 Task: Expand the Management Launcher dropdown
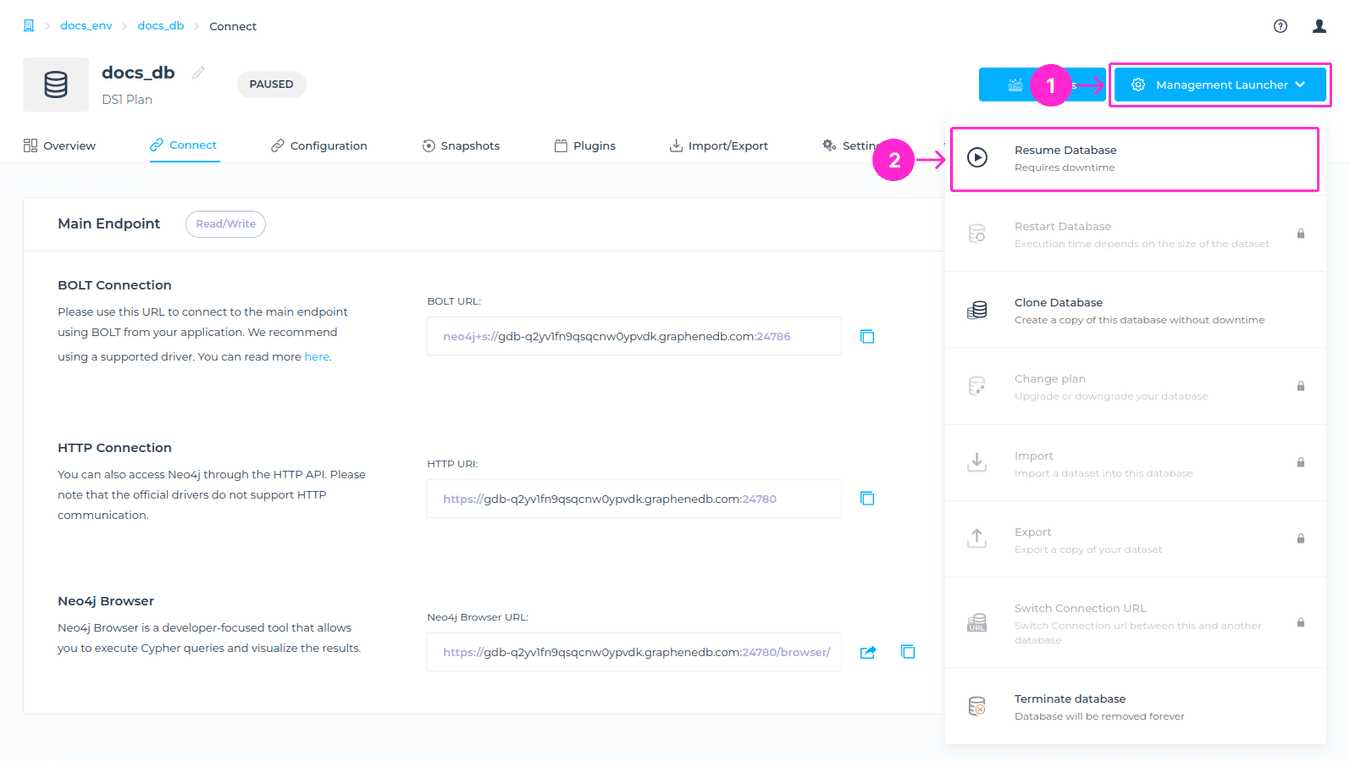tap(1220, 85)
